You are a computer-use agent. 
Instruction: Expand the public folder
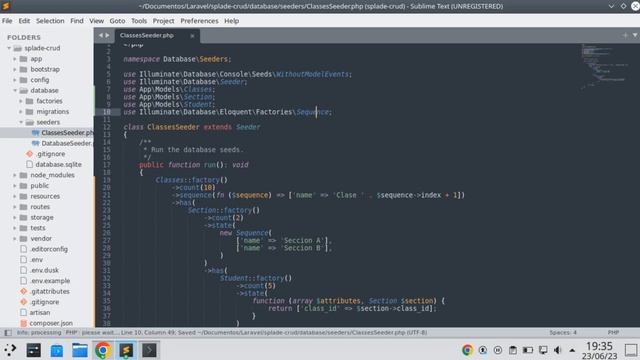tap(15, 186)
